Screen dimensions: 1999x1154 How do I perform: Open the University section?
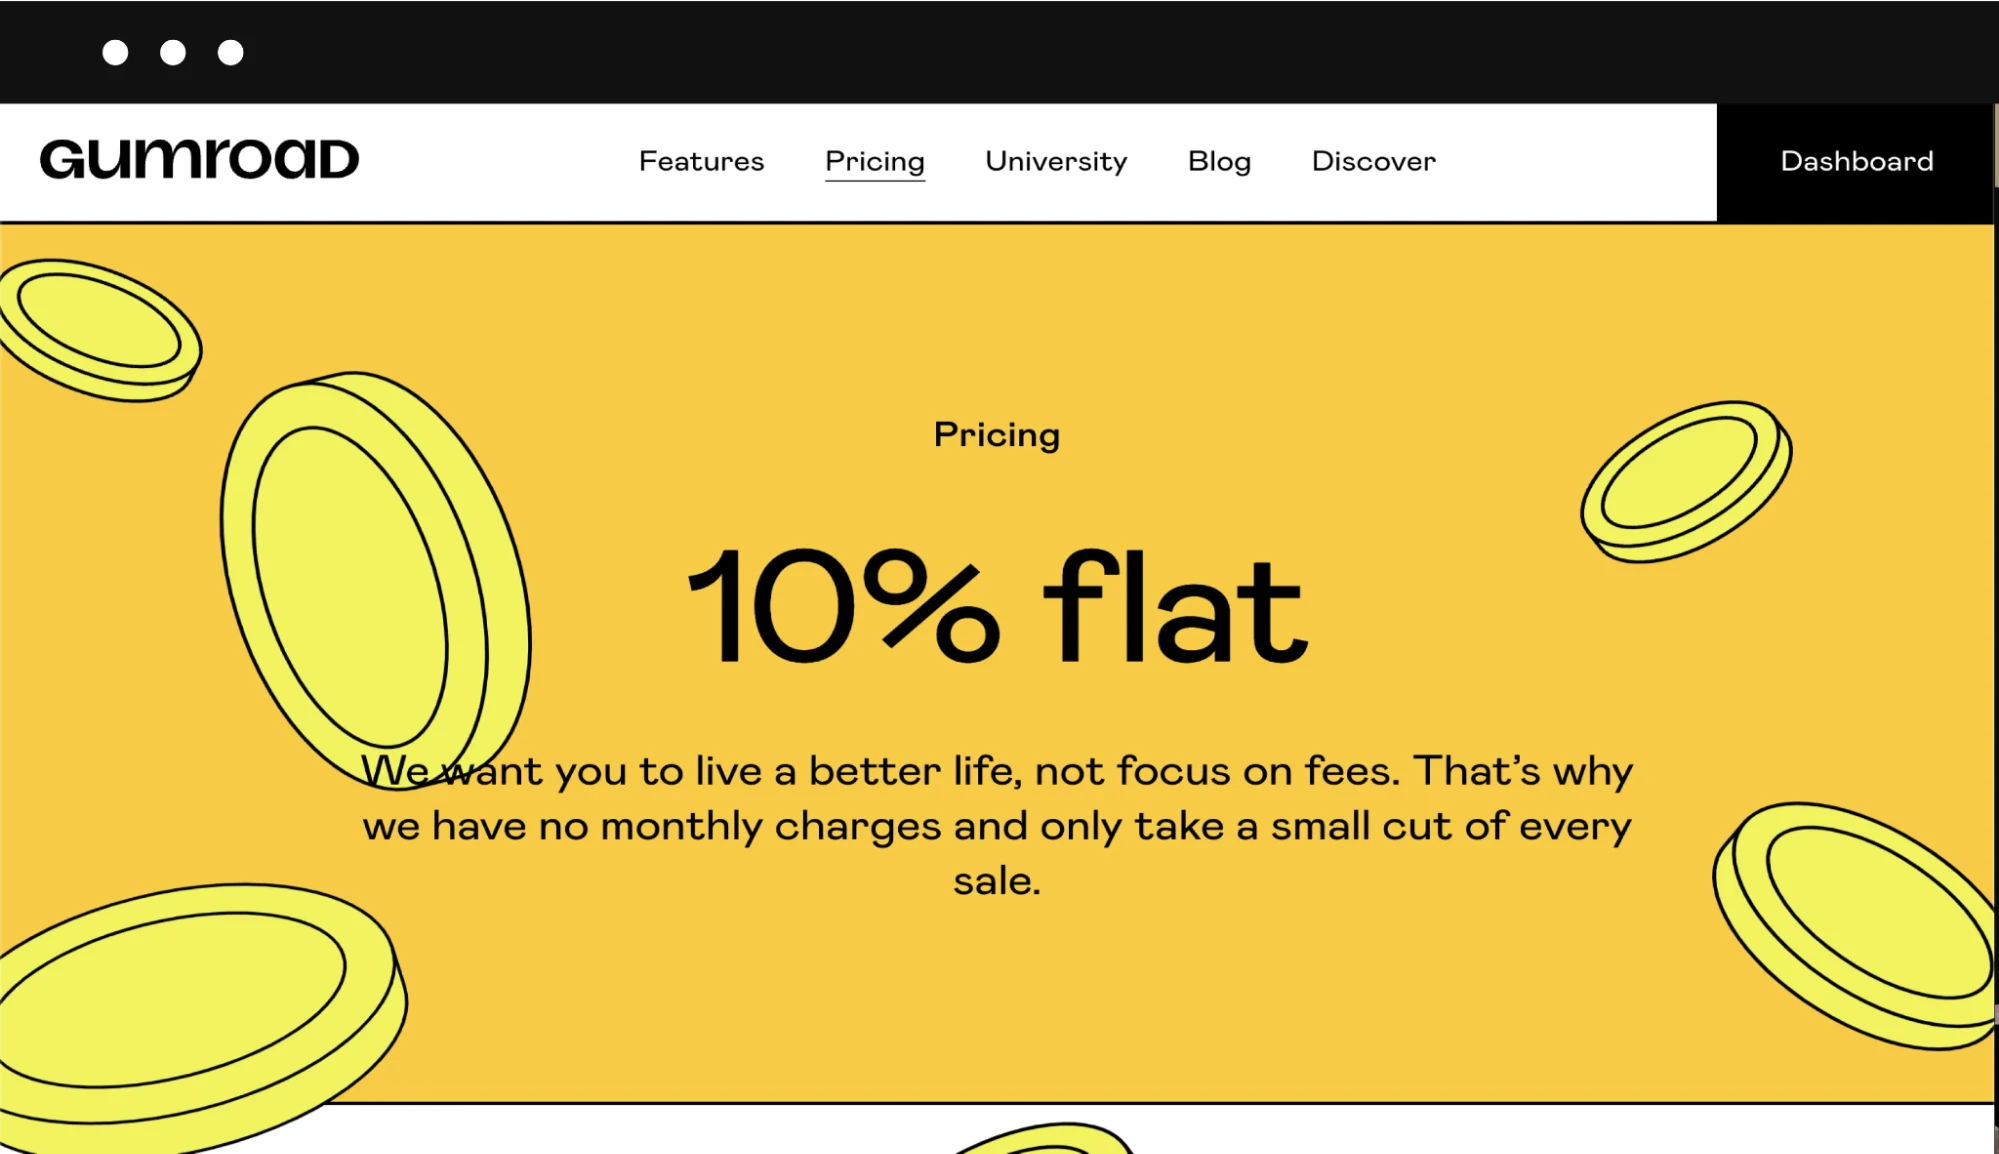pyautogui.click(x=1054, y=161)
